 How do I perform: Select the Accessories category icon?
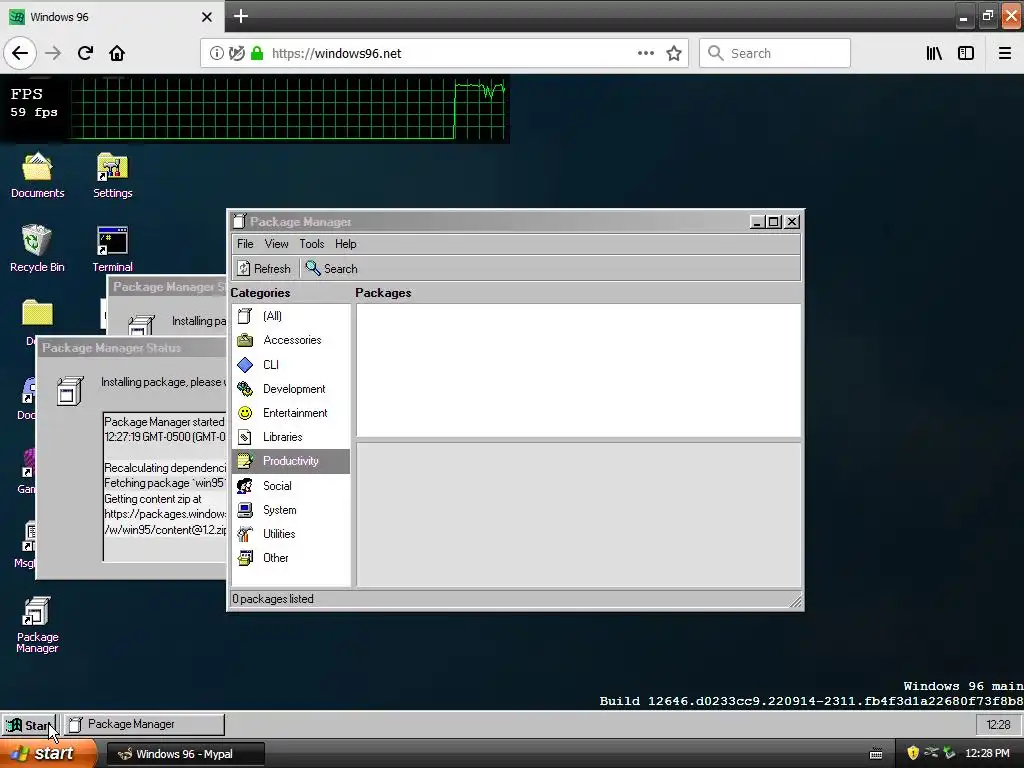pos(245,340)
